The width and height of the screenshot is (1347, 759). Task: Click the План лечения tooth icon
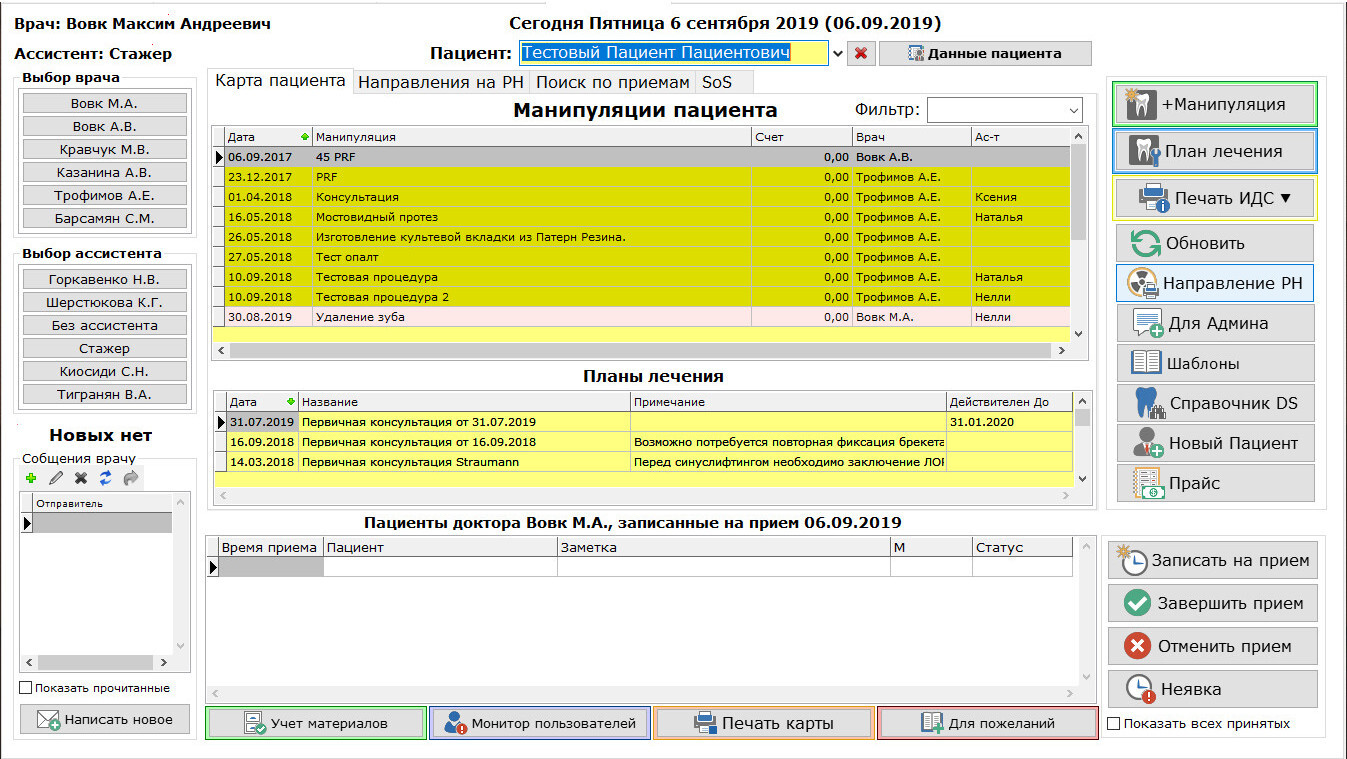1145,151
